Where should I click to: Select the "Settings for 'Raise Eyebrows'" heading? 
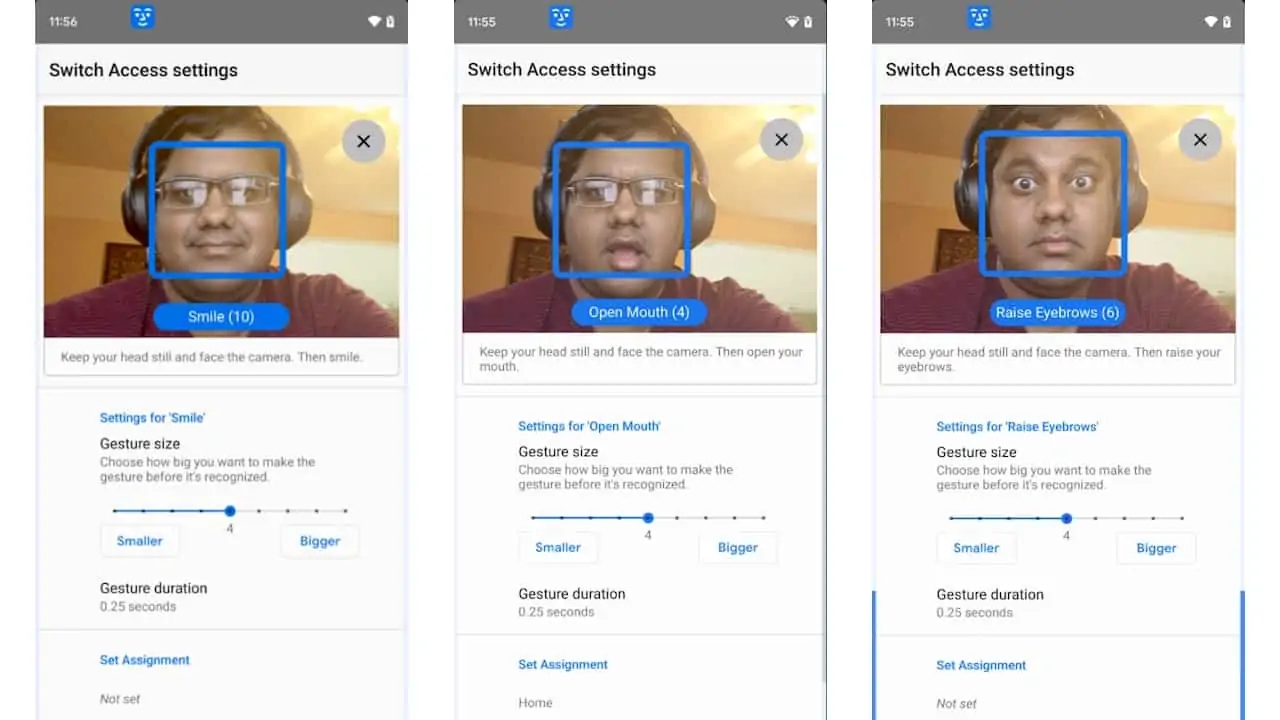1017,427
